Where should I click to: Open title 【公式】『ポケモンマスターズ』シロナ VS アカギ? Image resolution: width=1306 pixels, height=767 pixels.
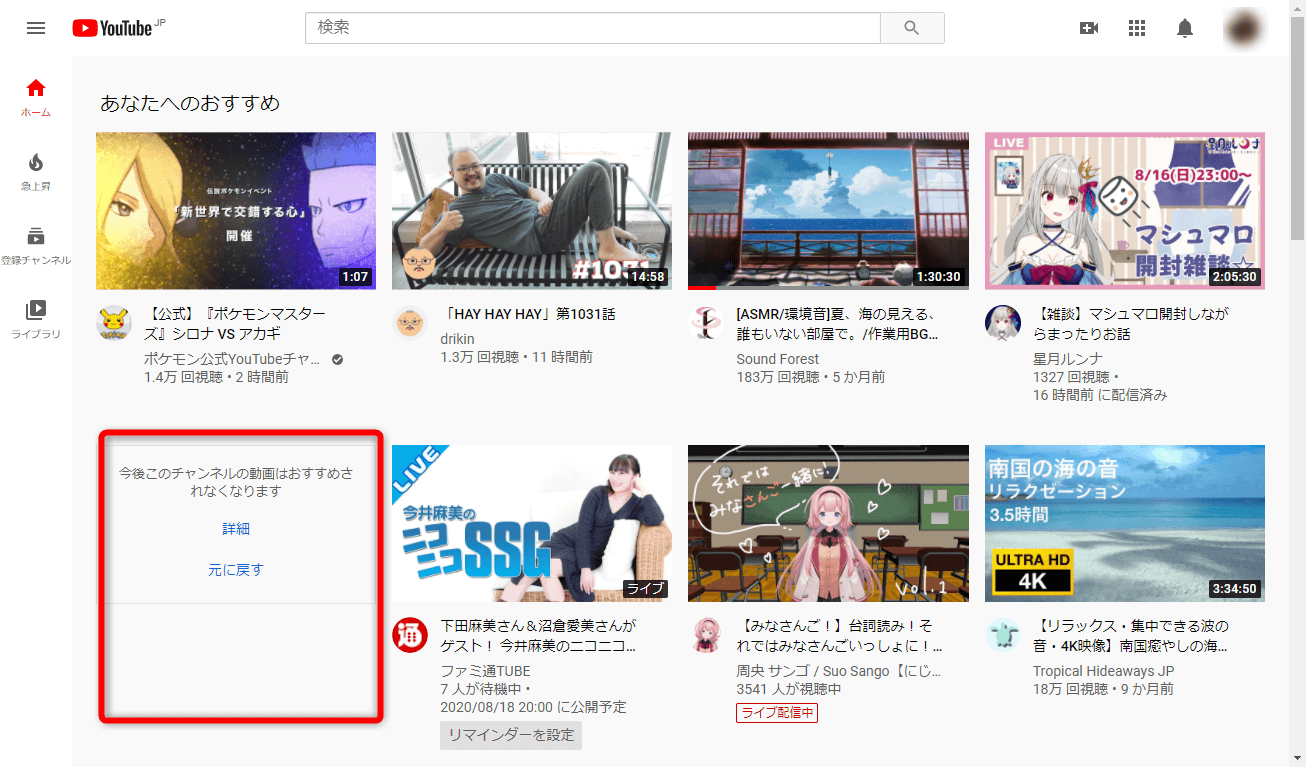[235, 324]
